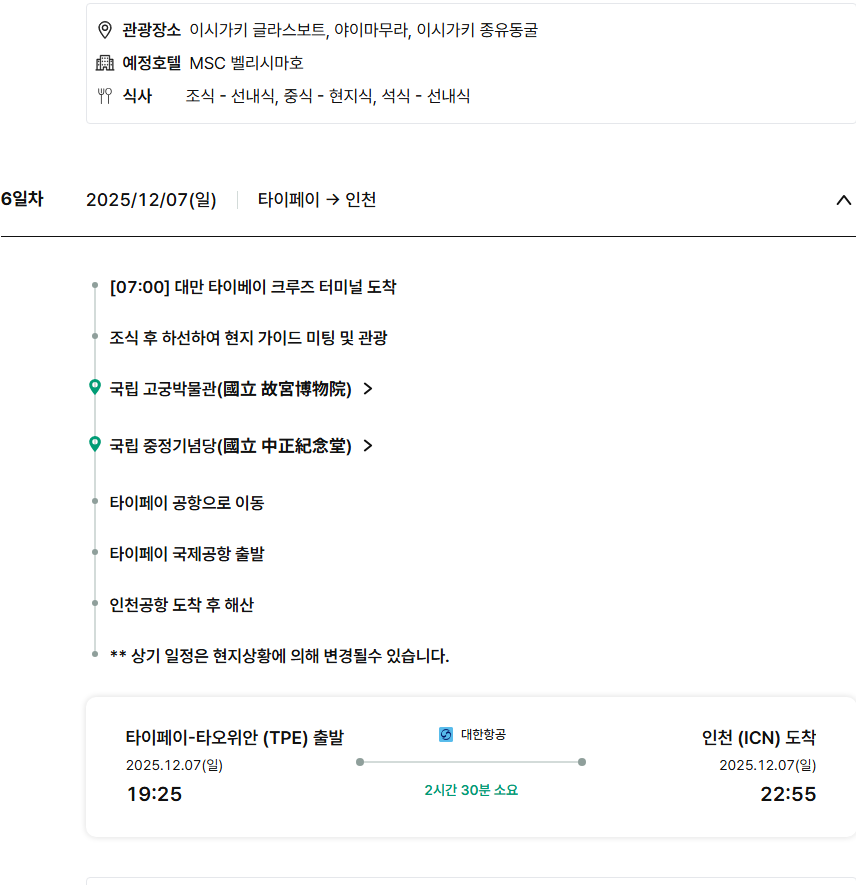This screenshot has width=856, height=885.
Task: Click the 22:55 arrival time
Action: [x=788, y=795]
